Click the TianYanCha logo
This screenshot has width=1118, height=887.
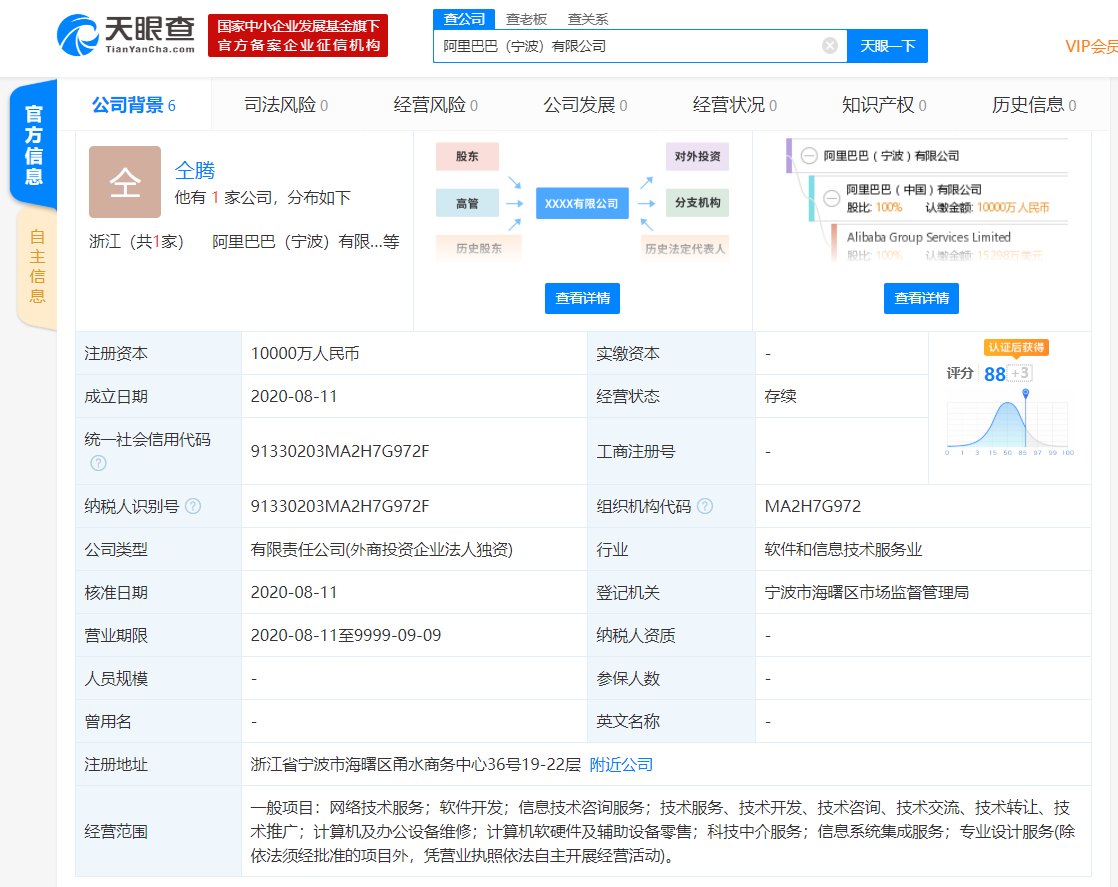click(126, 35)
